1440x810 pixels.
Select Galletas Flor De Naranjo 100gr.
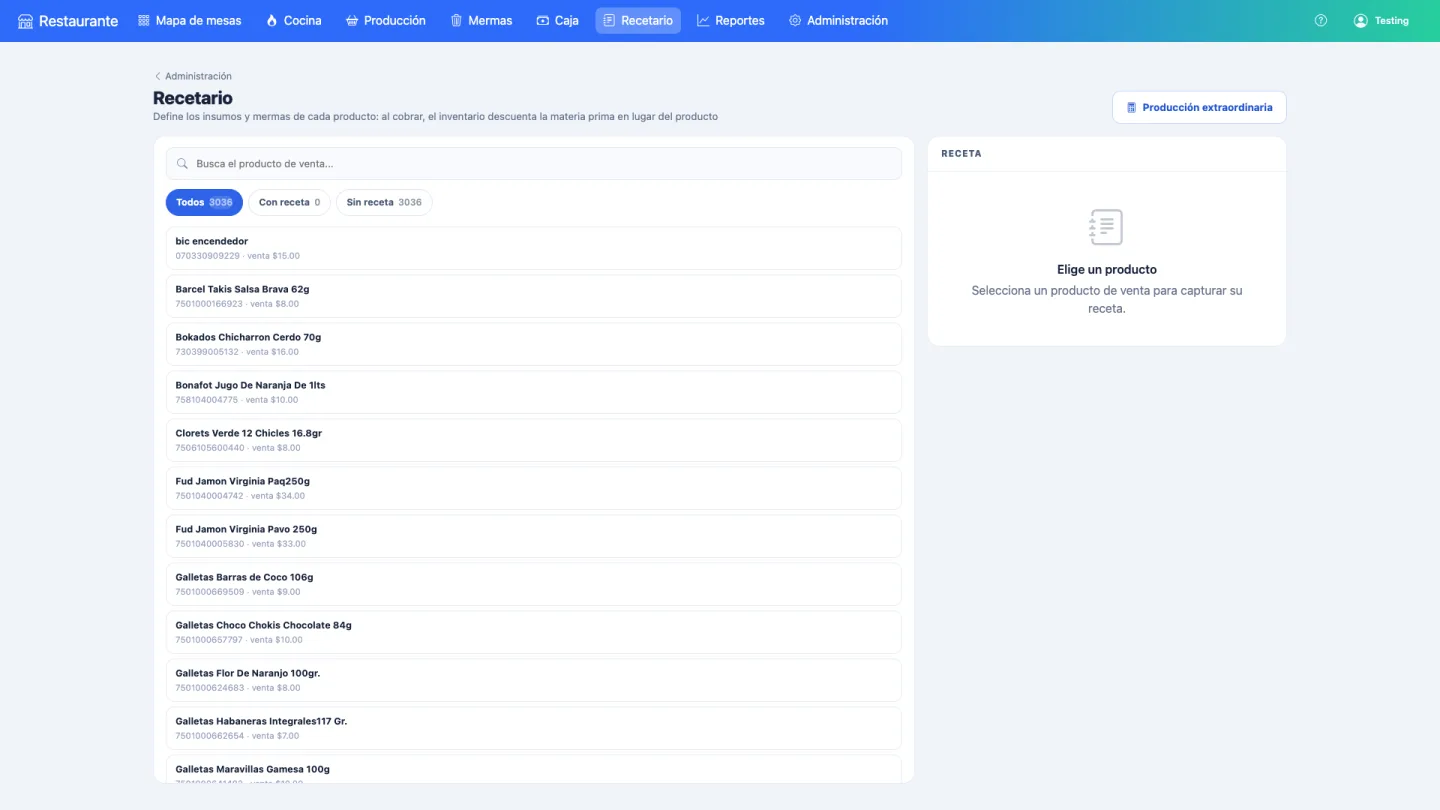tap(534, 680)
